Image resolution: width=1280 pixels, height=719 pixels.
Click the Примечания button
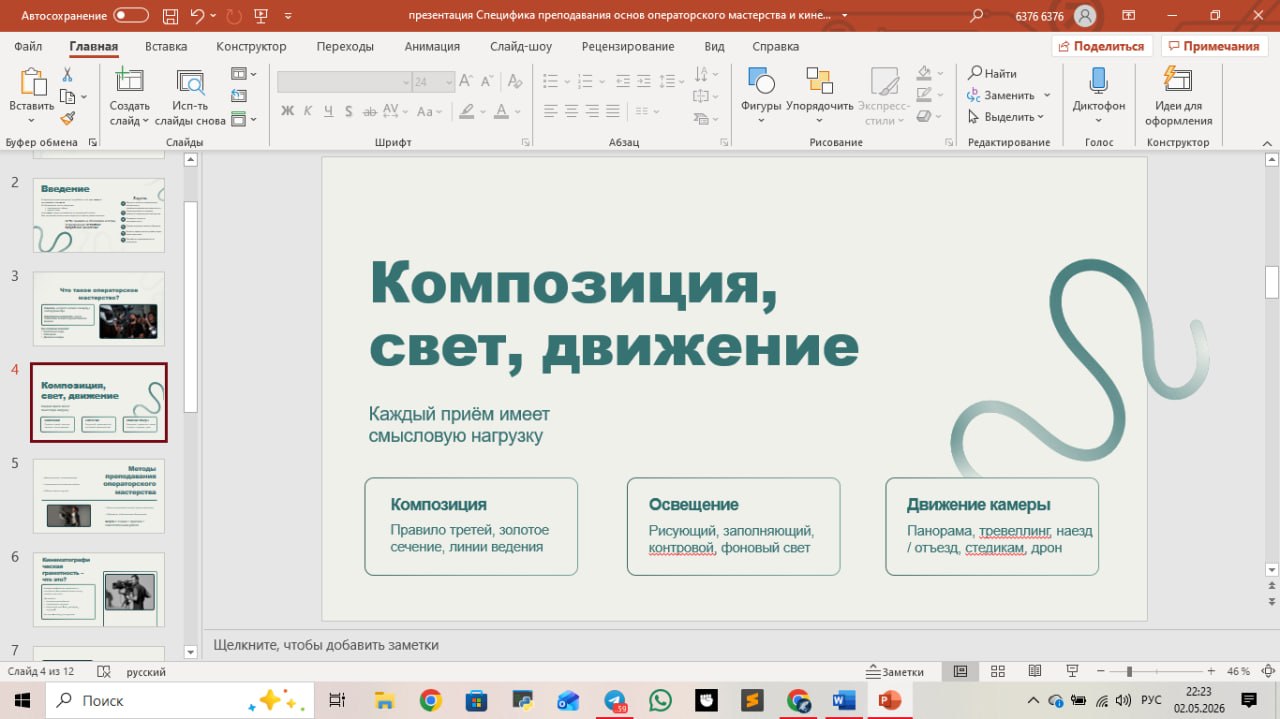(x=1214, y=46)
